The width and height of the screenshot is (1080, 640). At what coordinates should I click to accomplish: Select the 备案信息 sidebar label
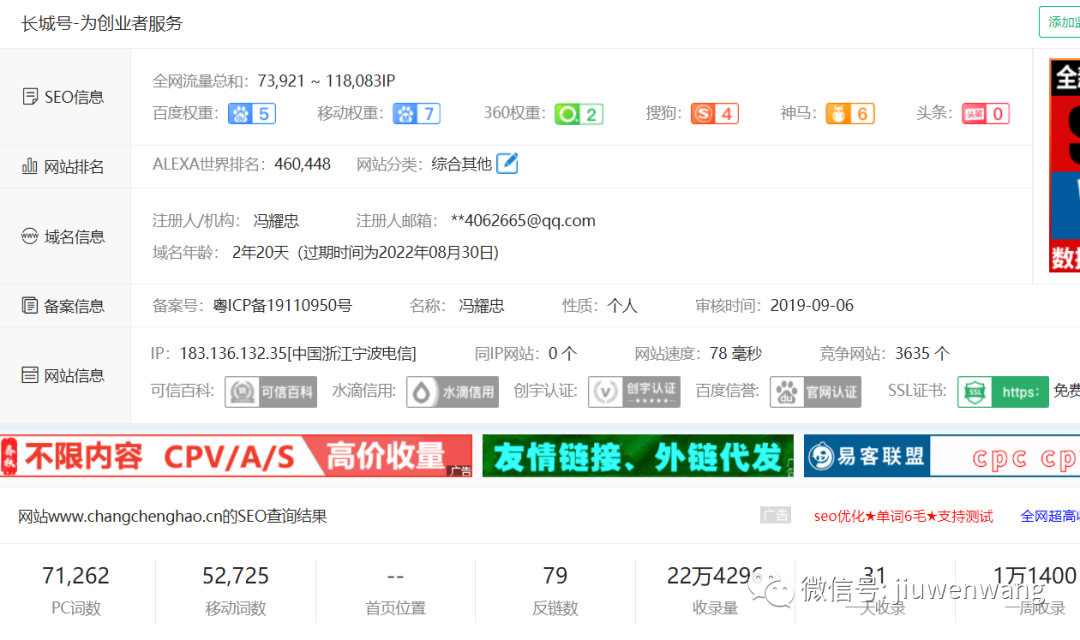(x=74, y=306)
